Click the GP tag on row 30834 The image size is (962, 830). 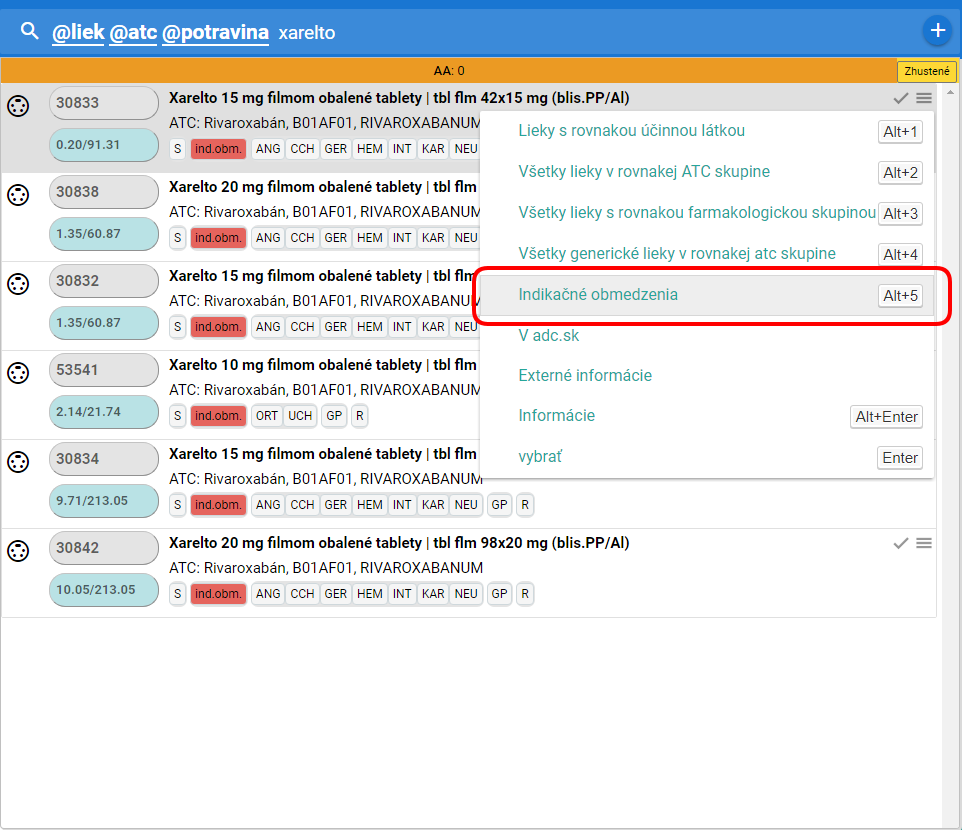click(x=499, y=505)
